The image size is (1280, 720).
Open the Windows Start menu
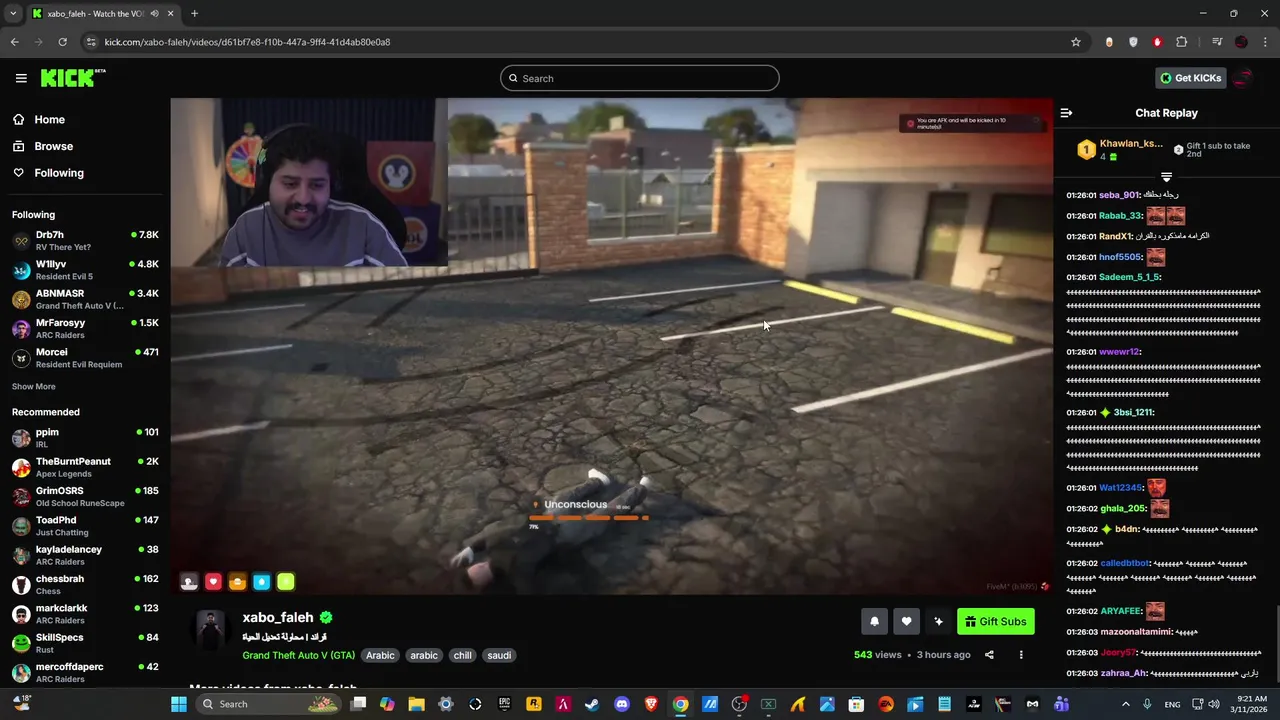point(179,704)
